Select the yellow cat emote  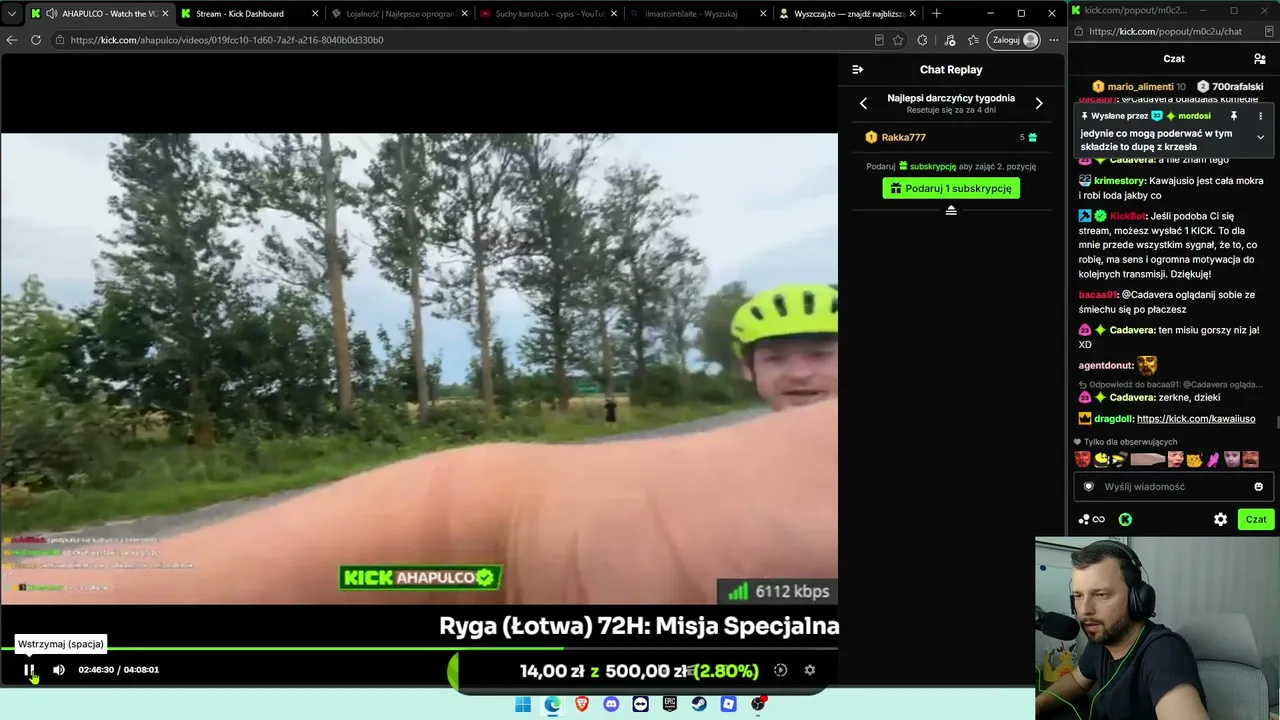click(x=1194, y=460)
